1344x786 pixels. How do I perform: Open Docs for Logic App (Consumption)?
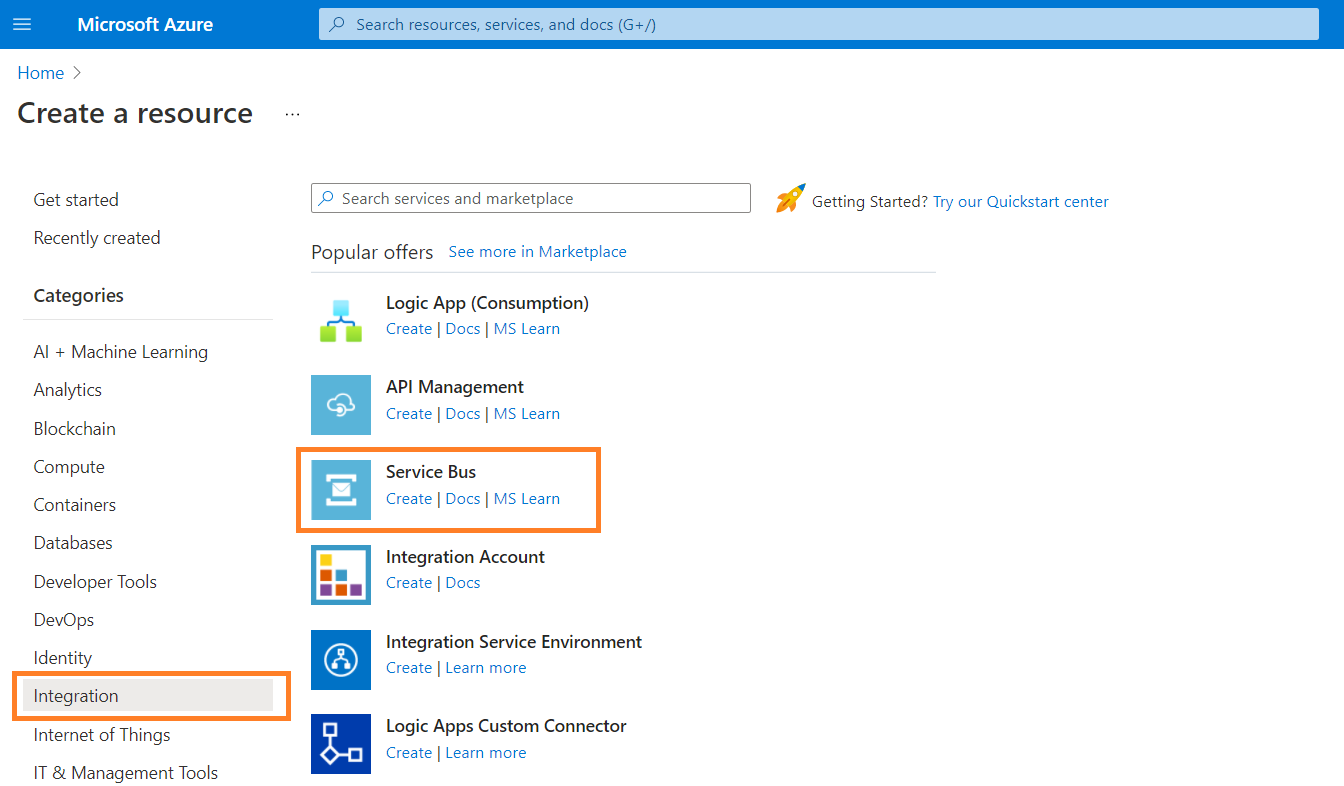pos(463,329)
